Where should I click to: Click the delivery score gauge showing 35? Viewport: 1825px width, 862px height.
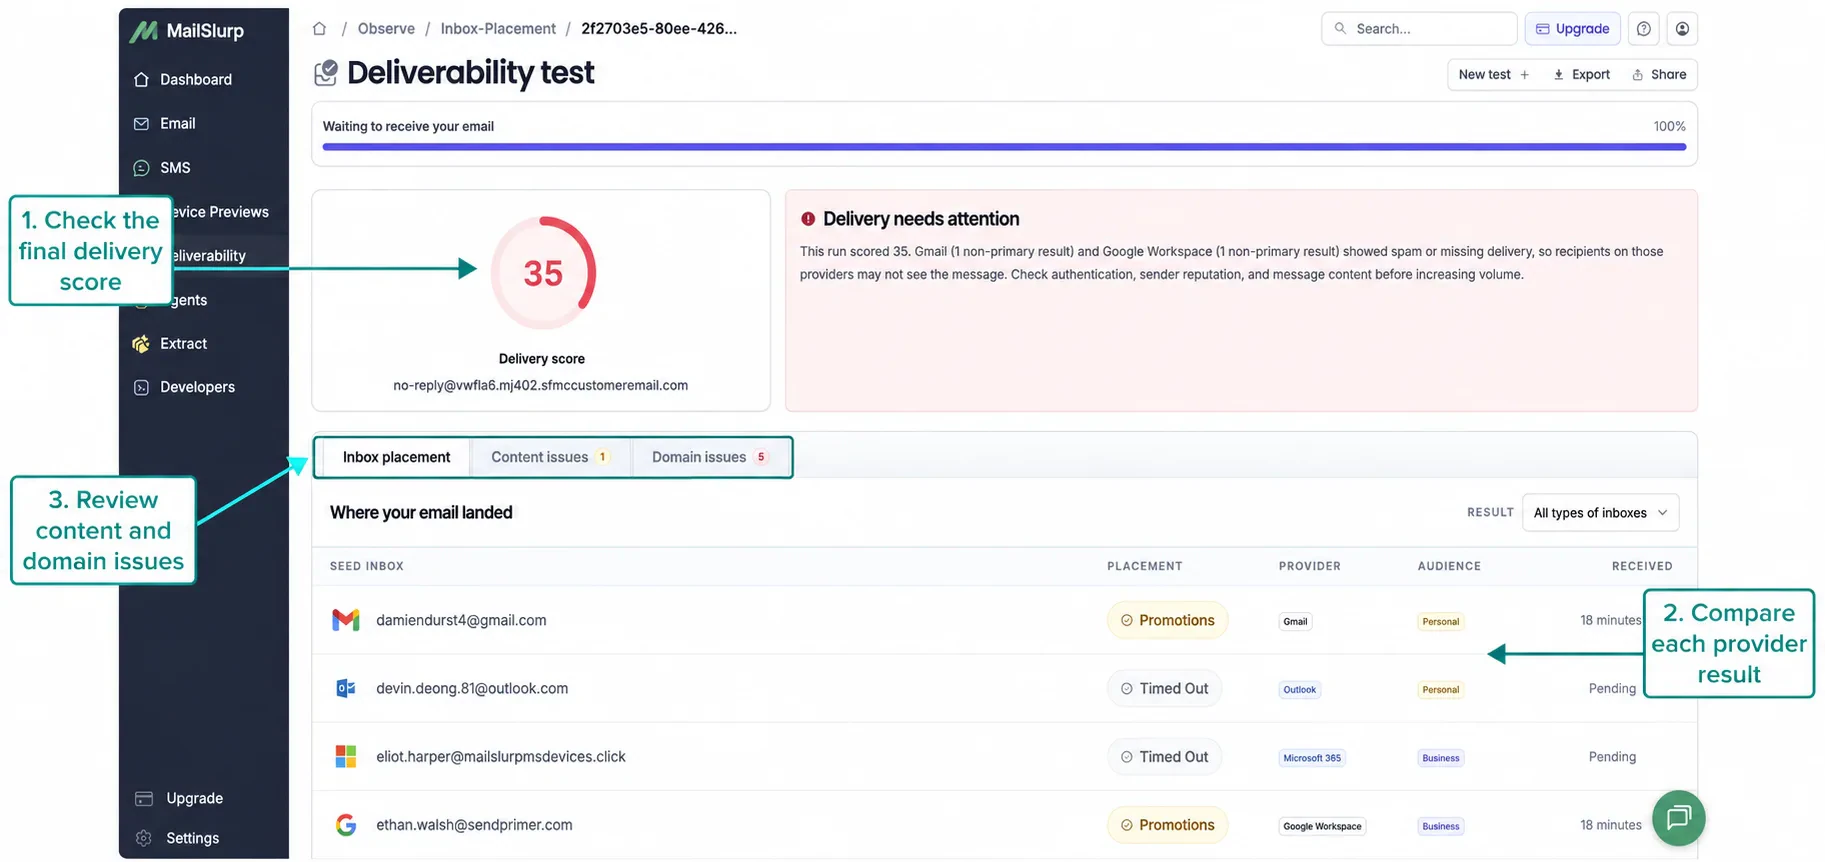point(543,273)
